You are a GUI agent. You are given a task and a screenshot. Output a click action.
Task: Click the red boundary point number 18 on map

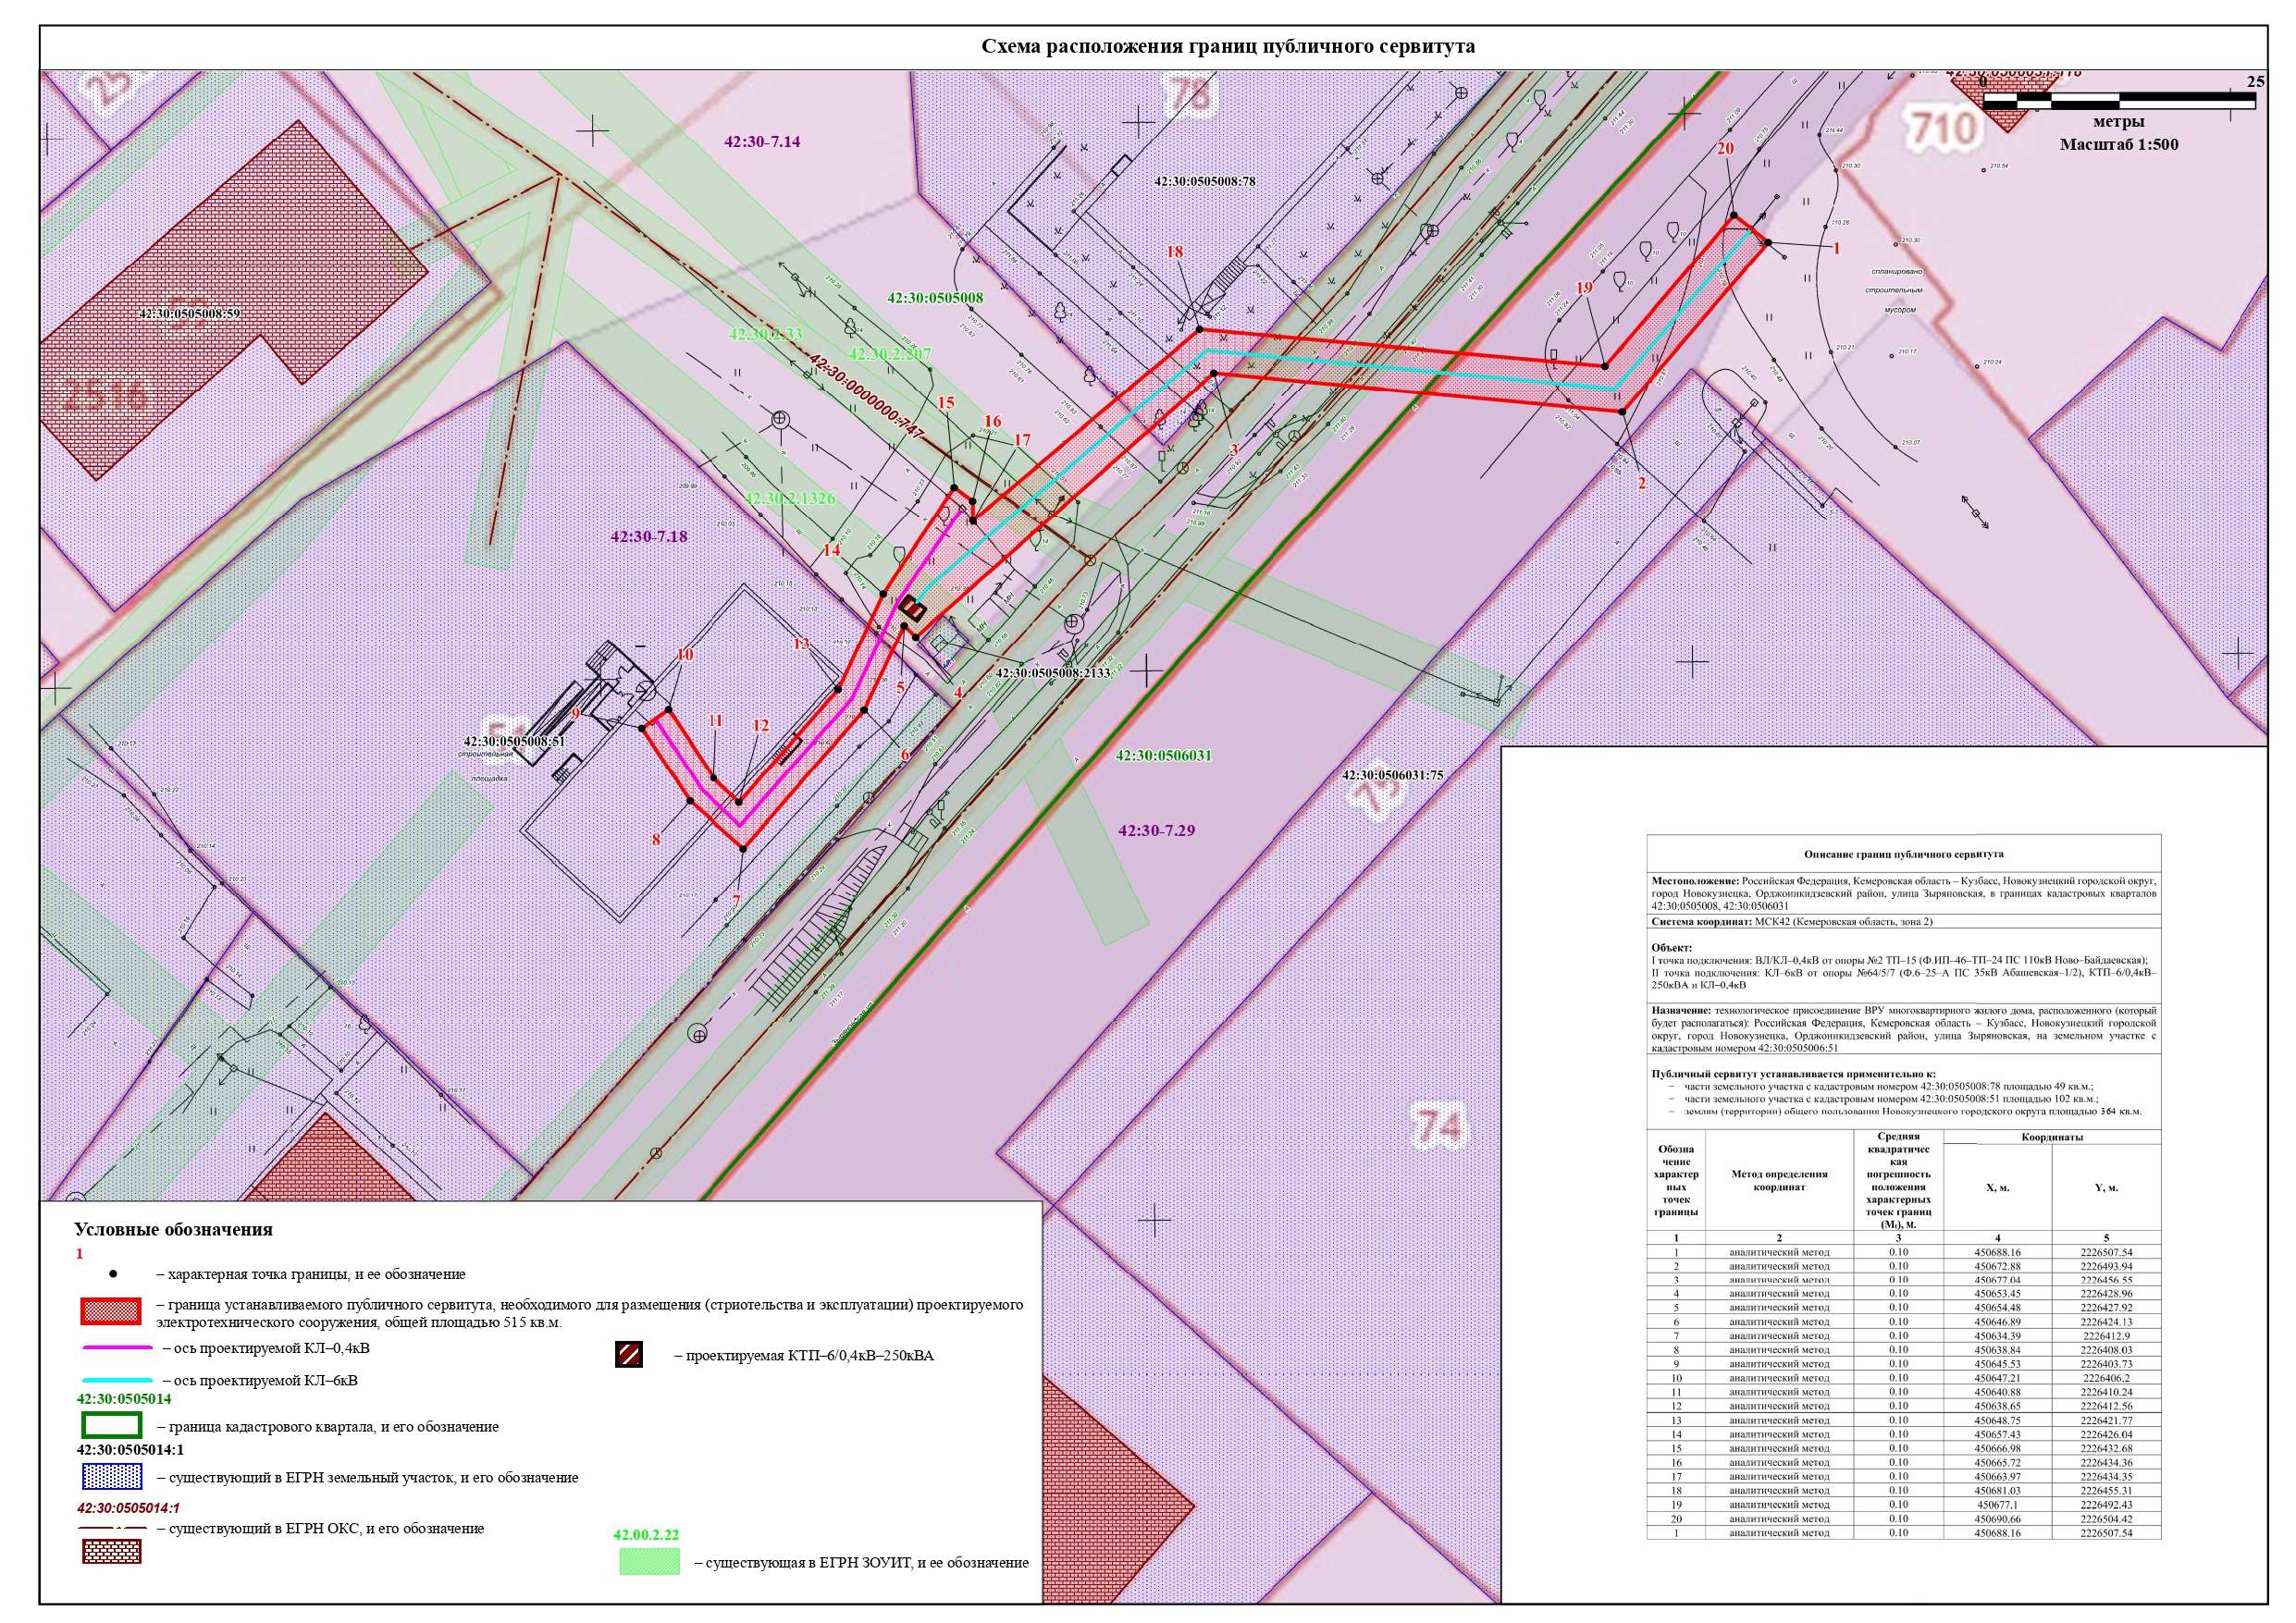(1175, 252)
